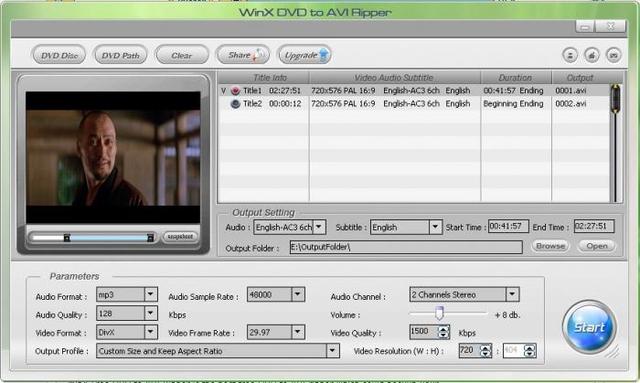Select the Title2 disc icon
Screen dimensions: 640x383
click(x=235, y=104)
